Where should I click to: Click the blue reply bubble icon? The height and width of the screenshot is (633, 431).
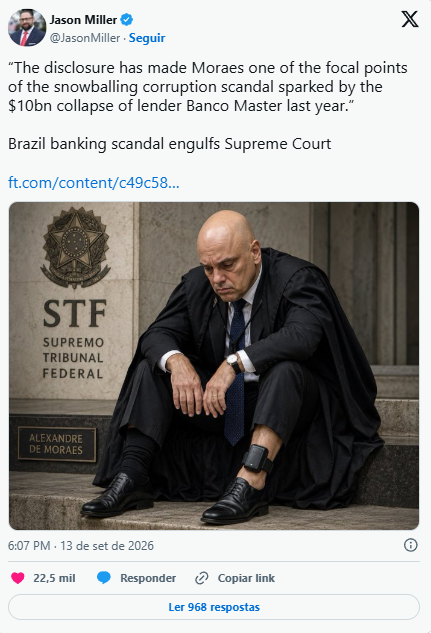[104, 578]
